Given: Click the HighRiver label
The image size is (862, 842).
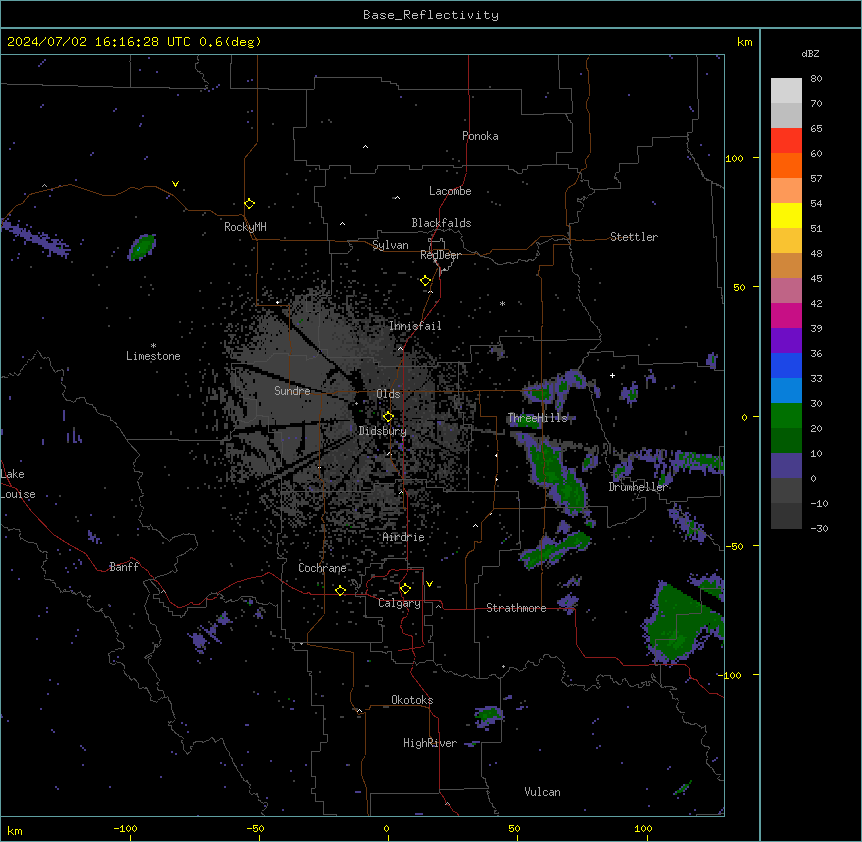Looking at the screenshot, I should click(x=430, y=743).
